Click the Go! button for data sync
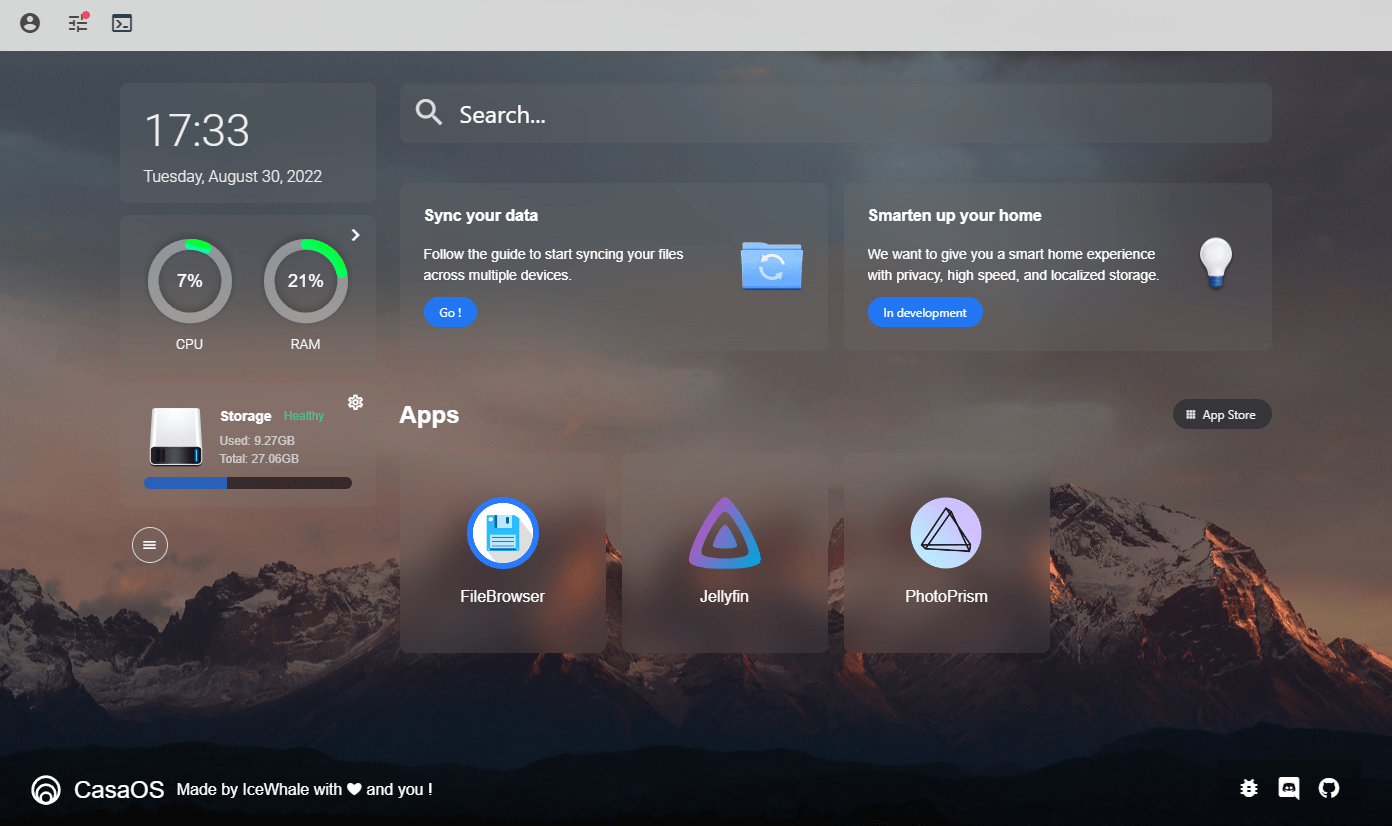The width and height of the screenshot is (1392, 826). click(x=450, y=313)
